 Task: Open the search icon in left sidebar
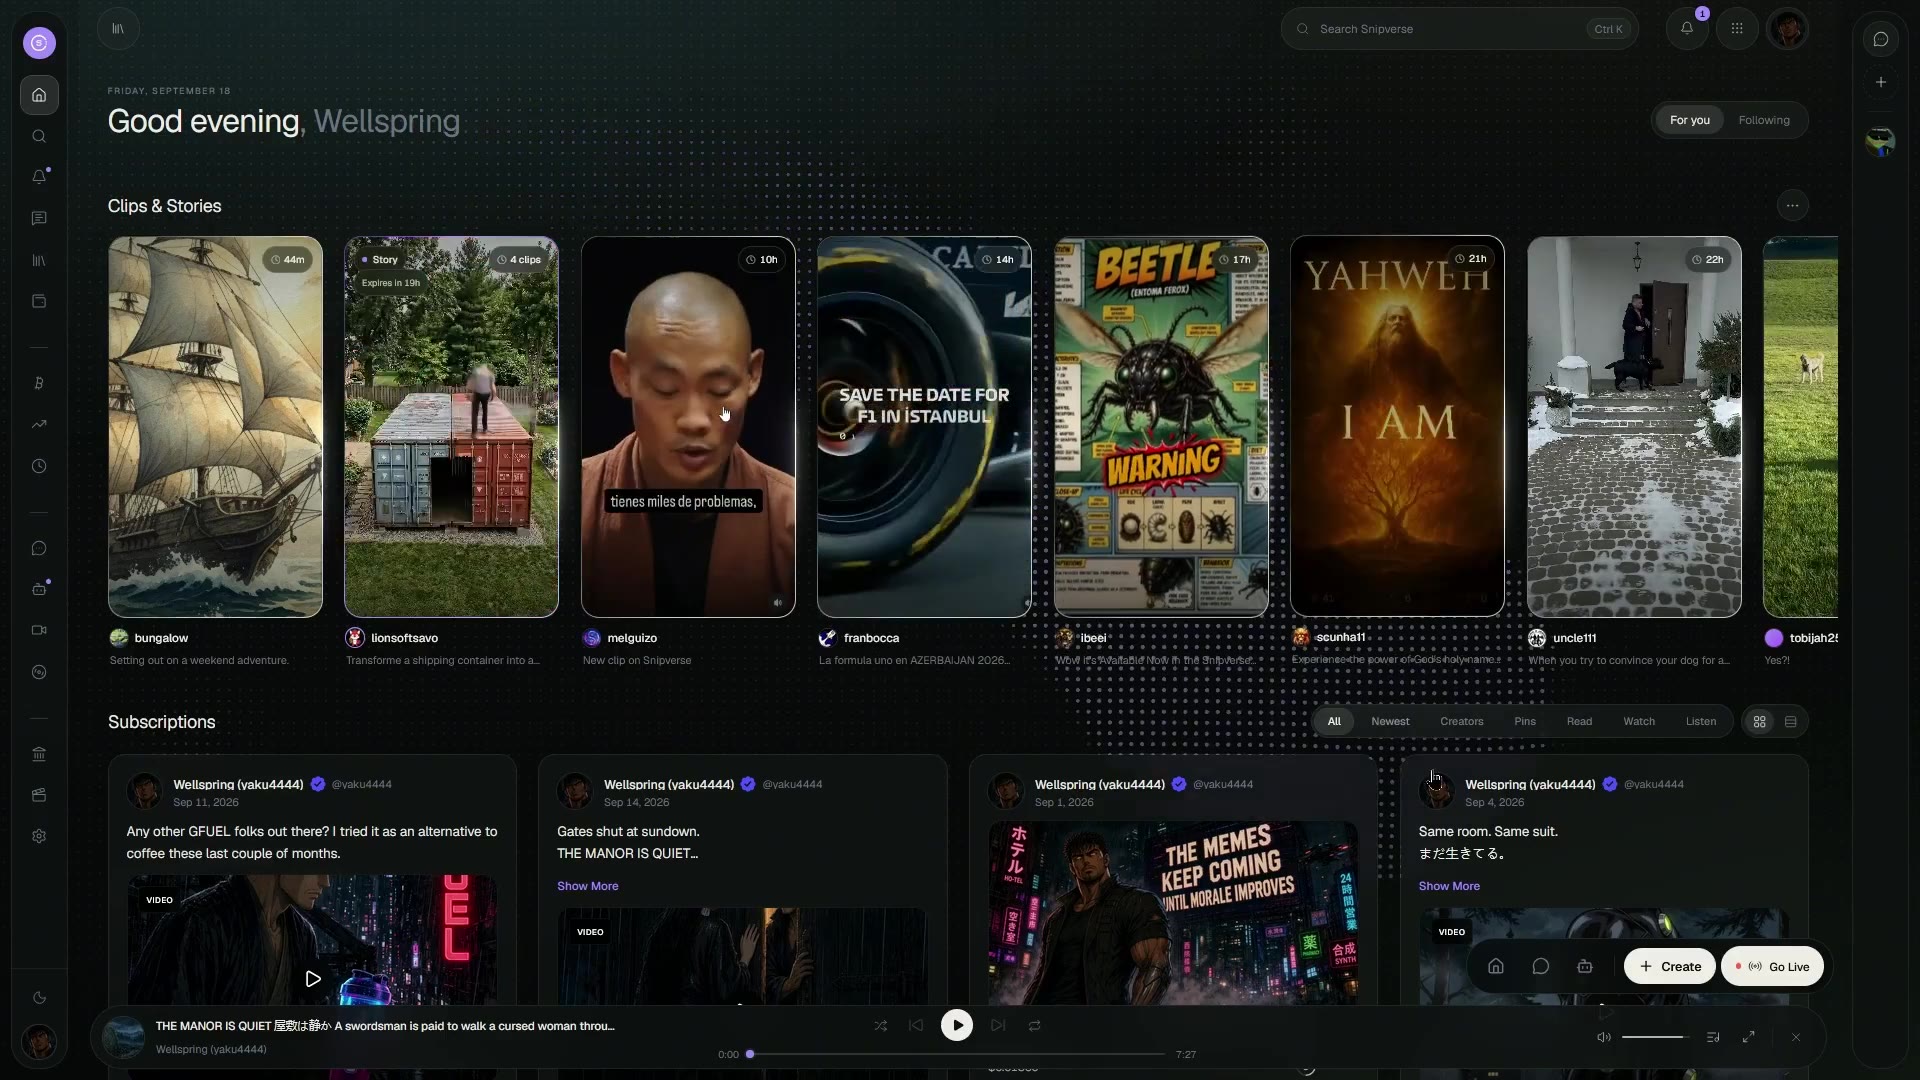click(39, 136)
